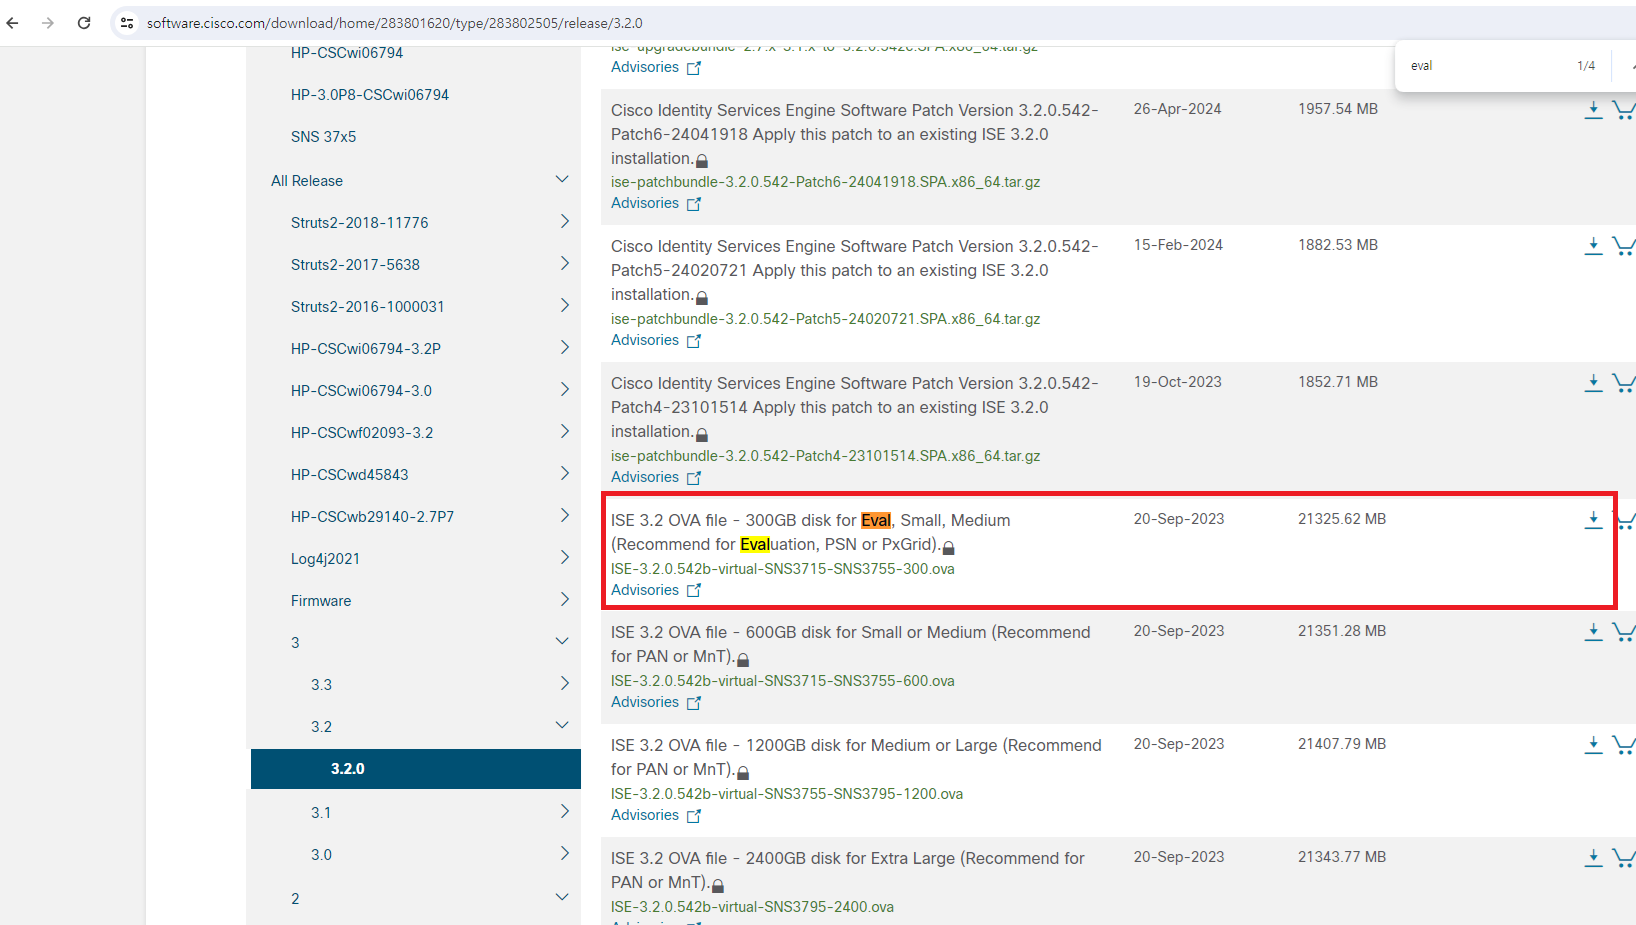Screen dimensions: 1636x925
Task: Click lock icon beside 600GB OVA description
Action: pyautogui.click(x=743, y=659)
